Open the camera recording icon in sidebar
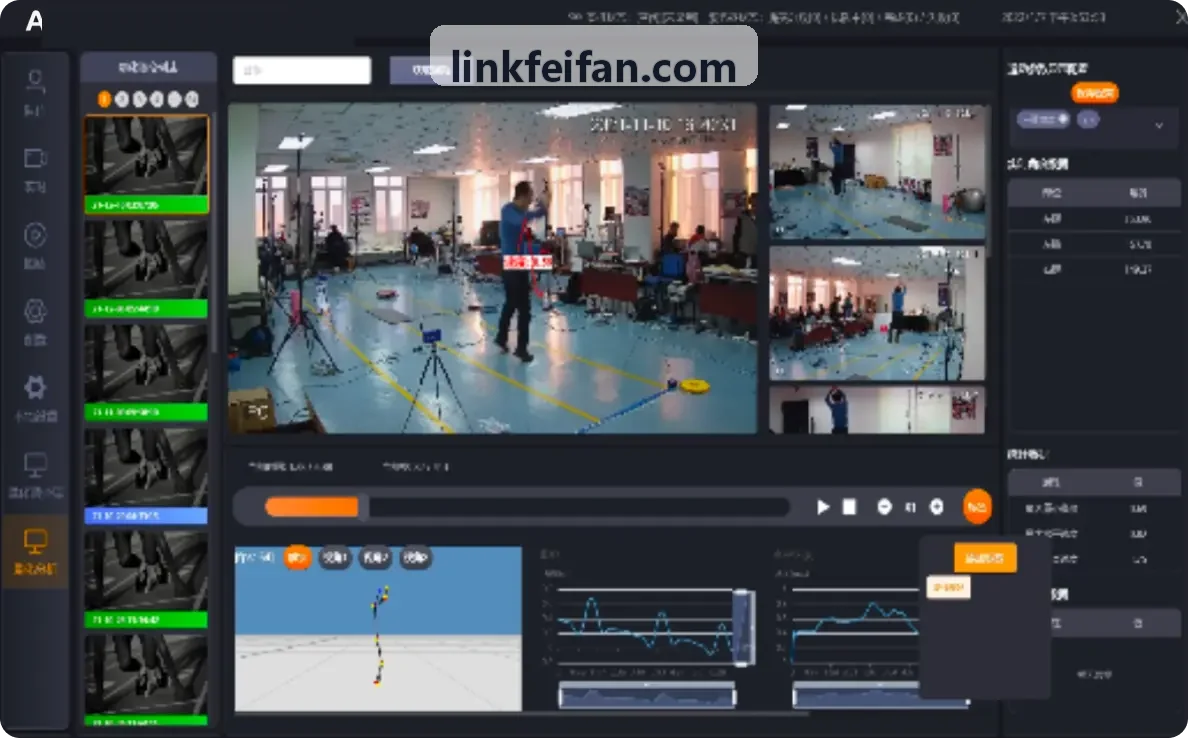 tap(35, 158)
